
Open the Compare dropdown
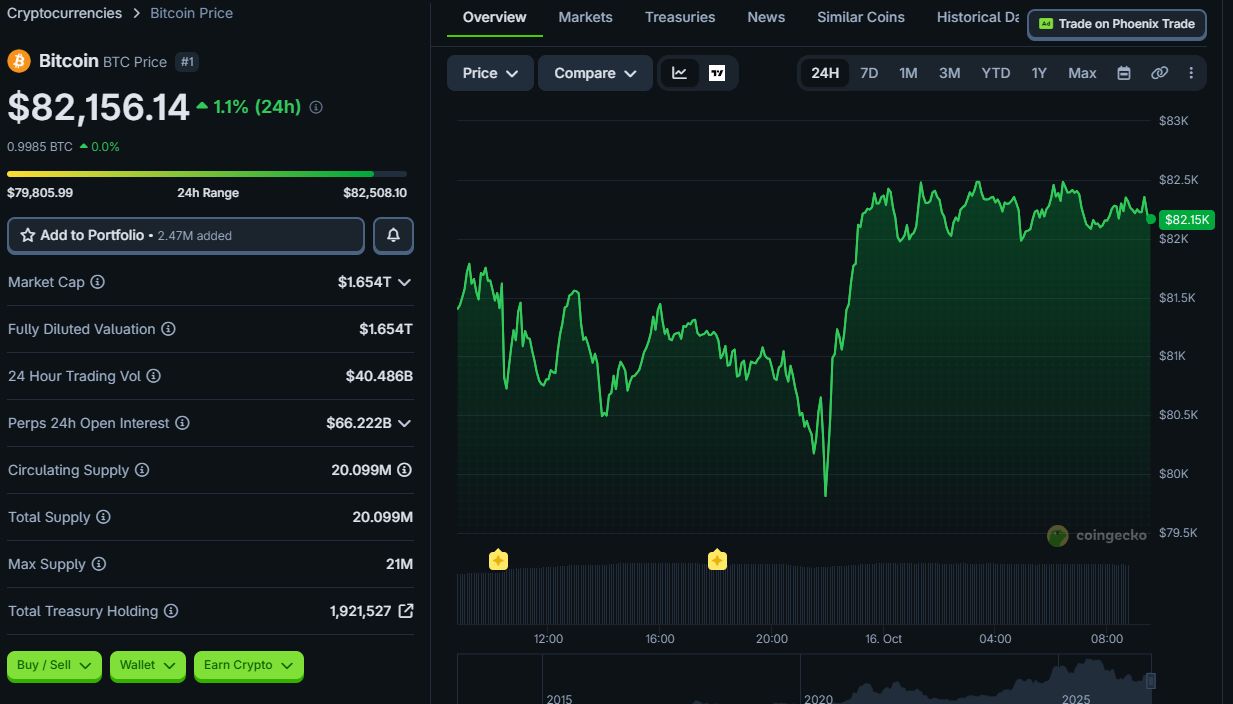pyautogui.click(x=595, y=73)
